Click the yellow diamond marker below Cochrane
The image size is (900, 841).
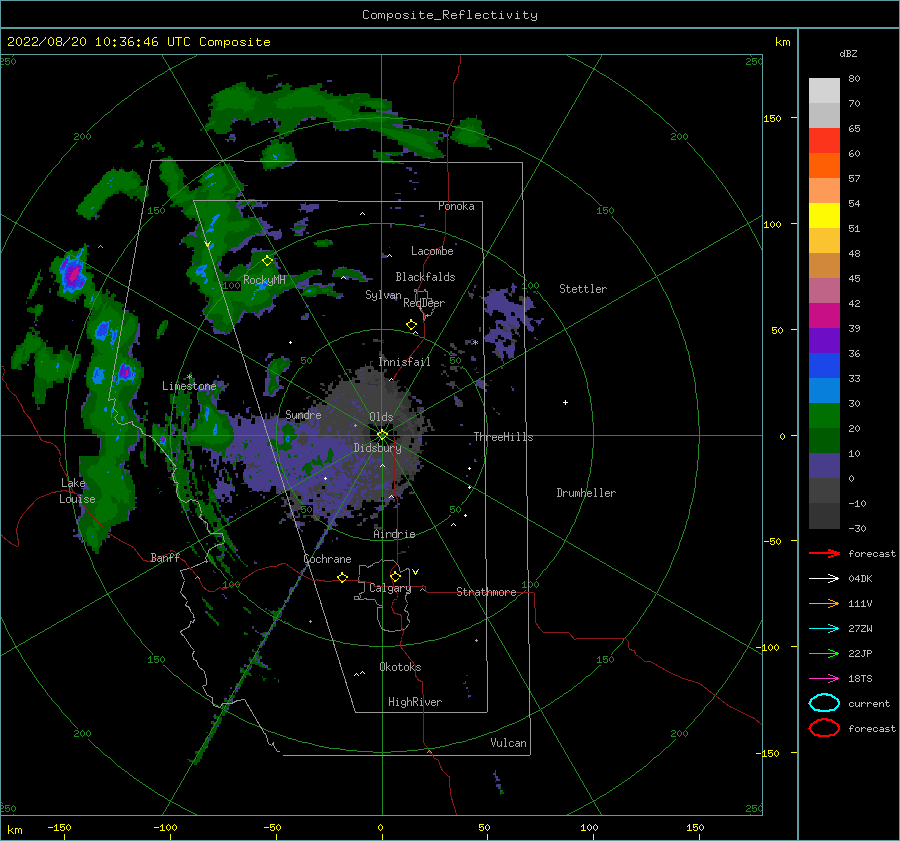(x=342, y=578)
